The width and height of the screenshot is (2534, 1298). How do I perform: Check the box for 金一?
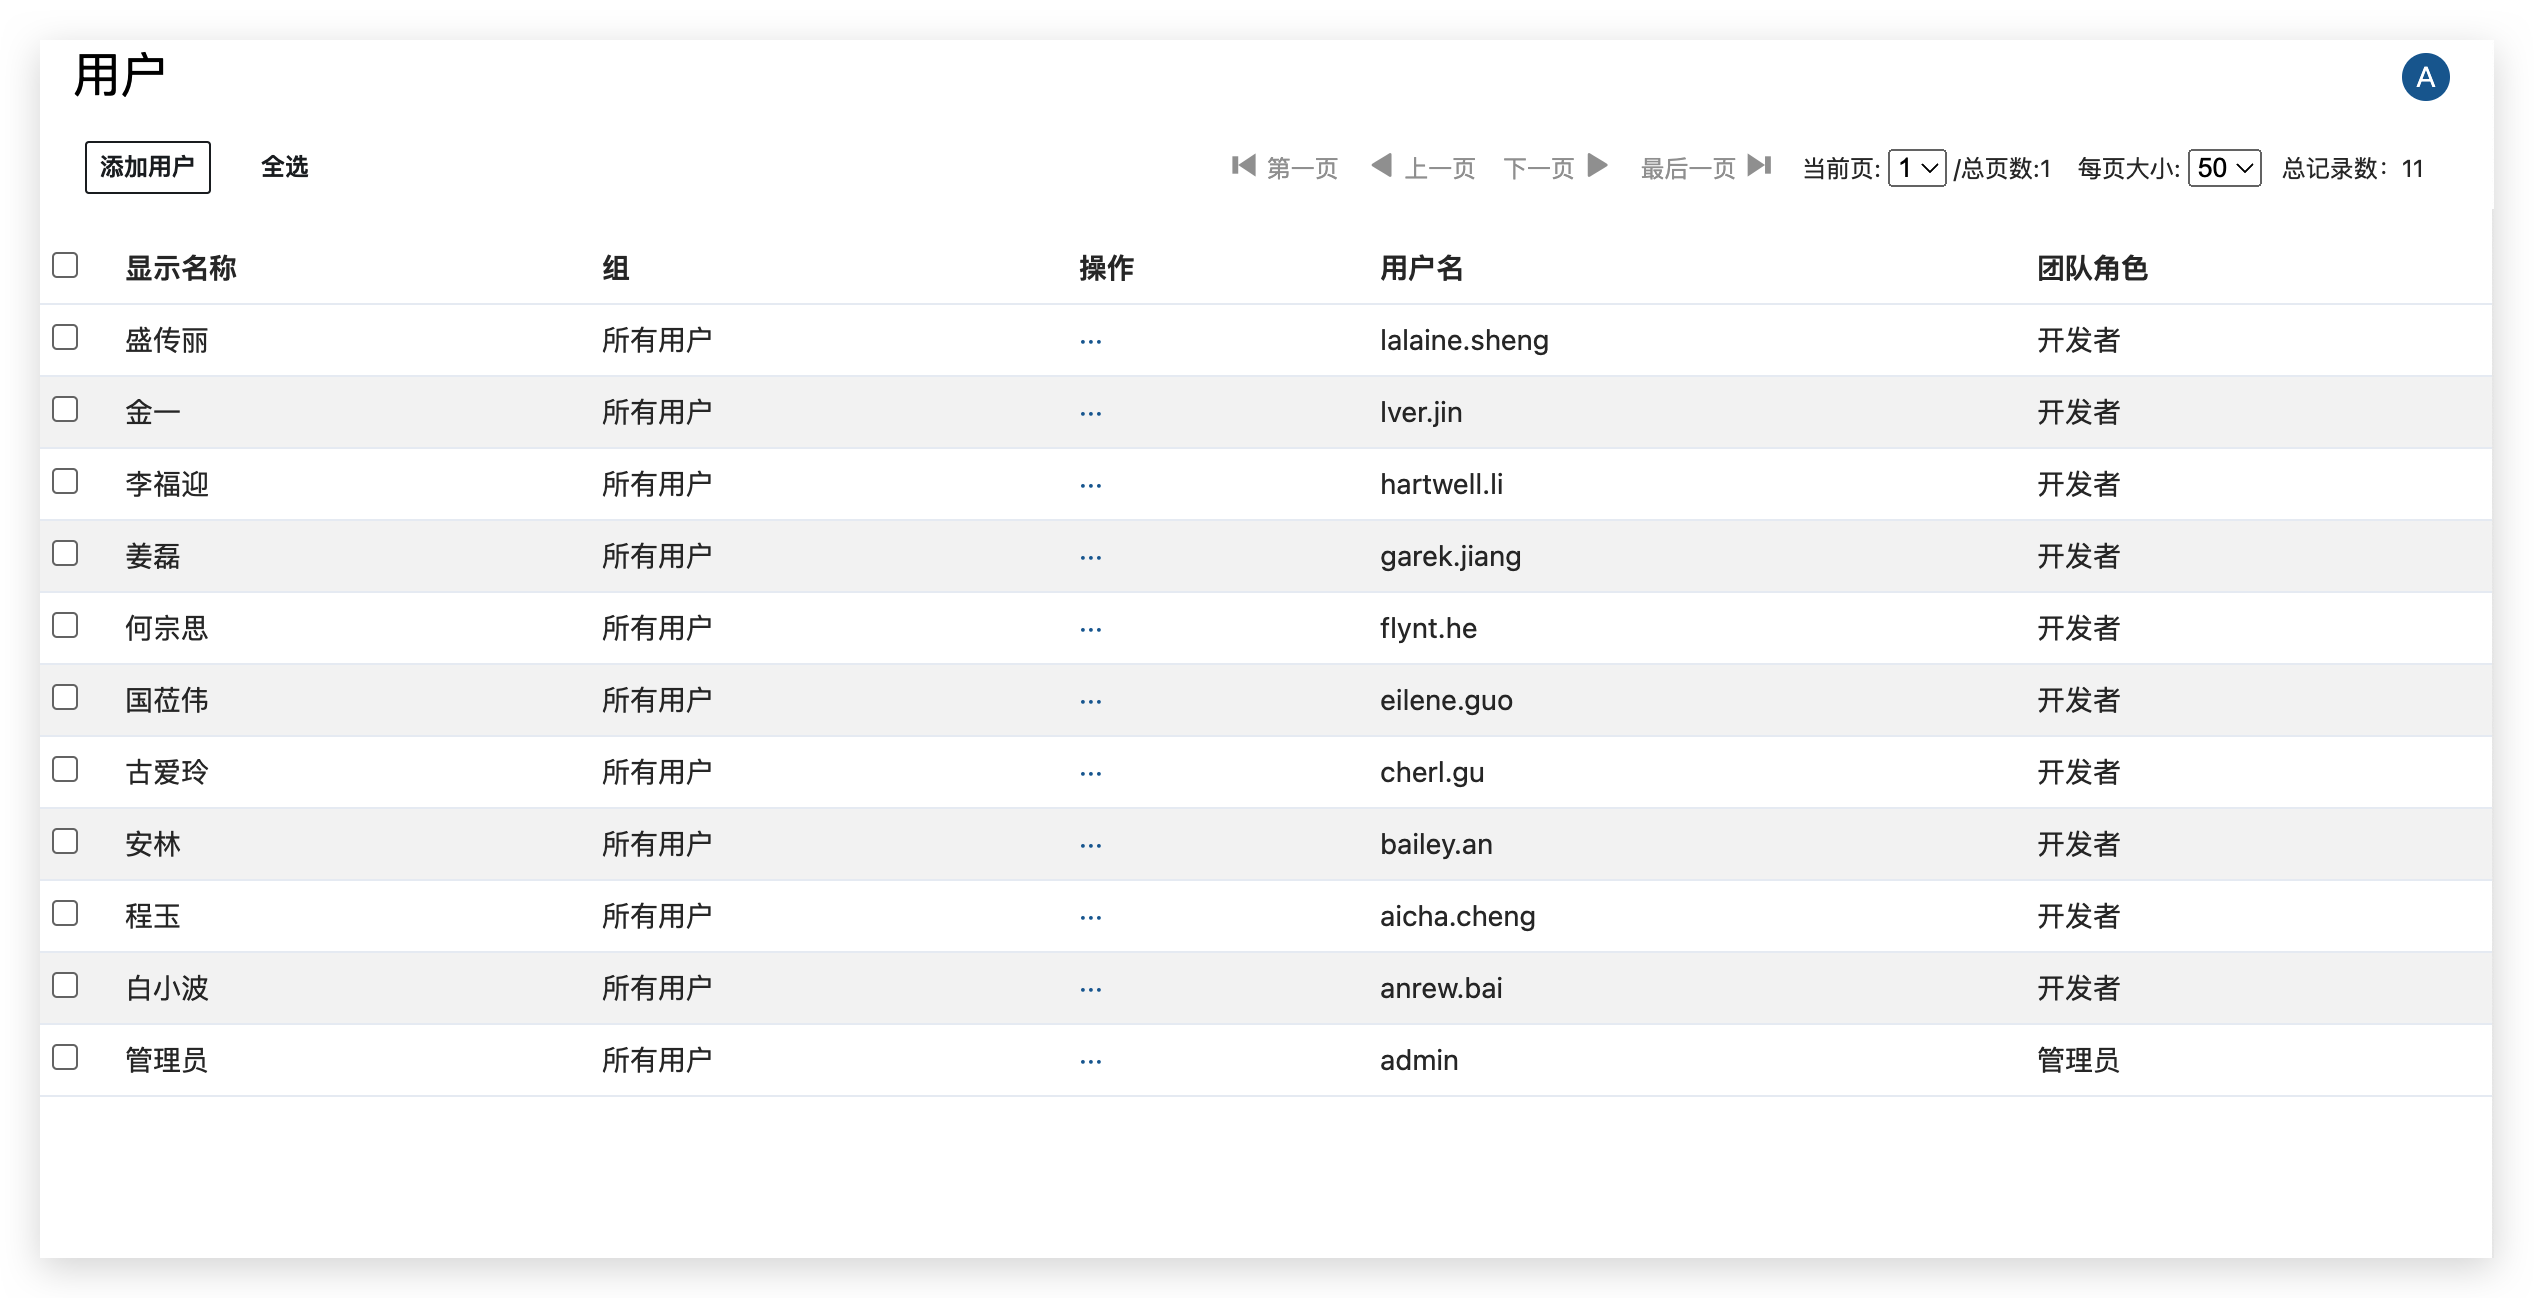pyautogui.click(x=65, y=409)
